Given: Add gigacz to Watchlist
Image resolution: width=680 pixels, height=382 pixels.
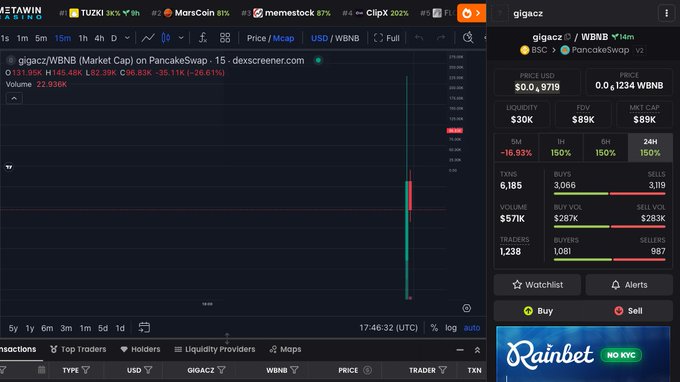Looking at the screenshot, I should click(537, 285).
